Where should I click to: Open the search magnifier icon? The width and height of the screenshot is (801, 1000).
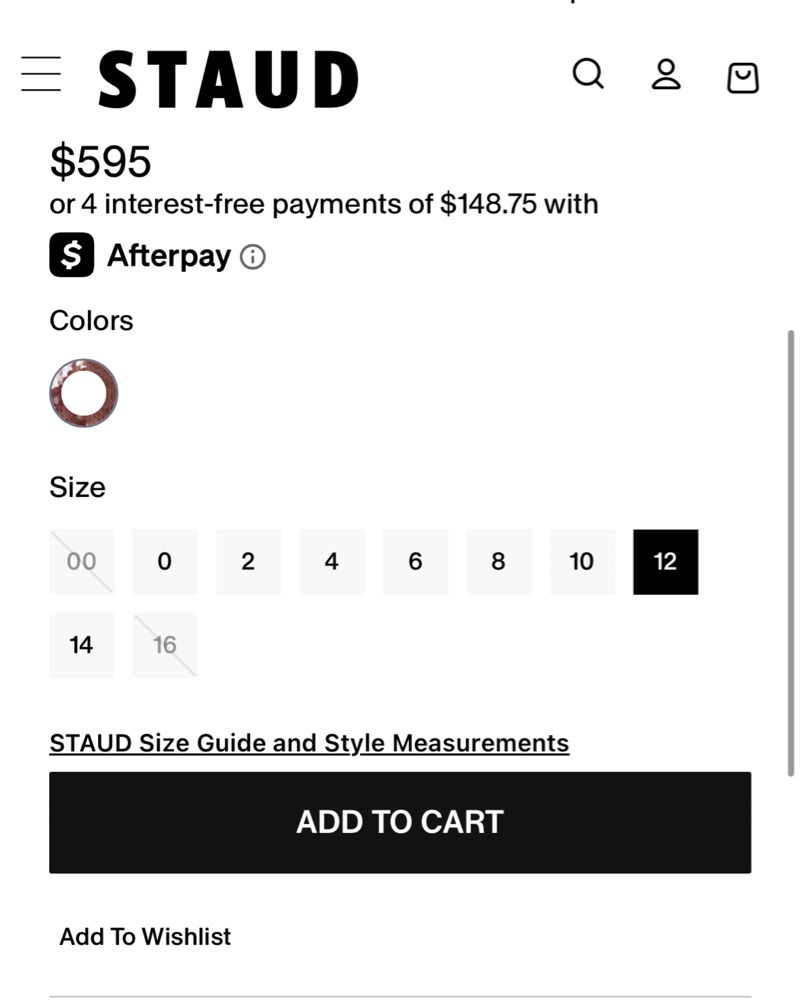(x=588, y=74)
